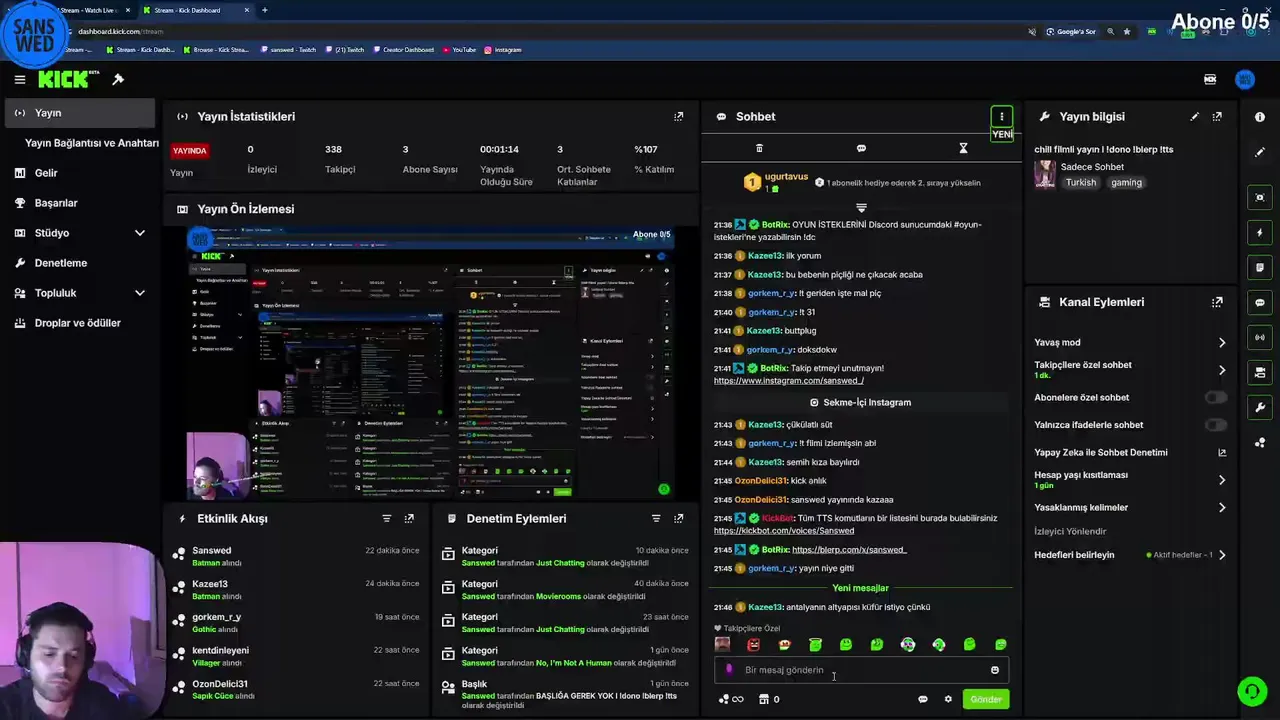Image resolution: width=1280 pixels, height=720 pixels.
Task: Click the lightning bolt icon in the right sidebar
Action: click(1260, 232)
